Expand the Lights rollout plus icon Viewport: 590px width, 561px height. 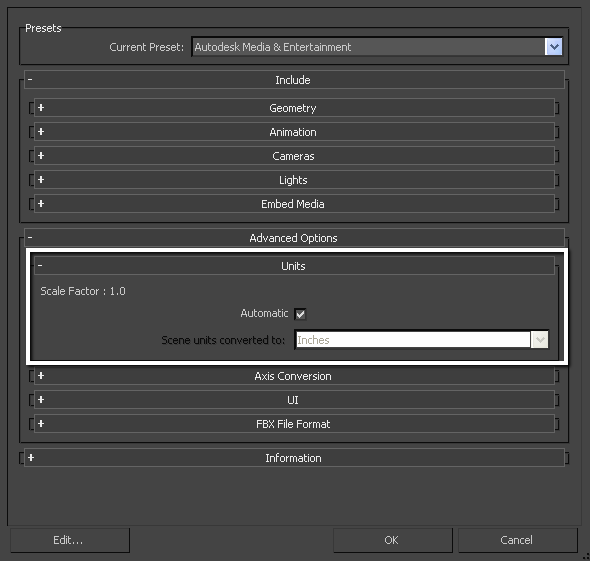[x=41, y=180]
